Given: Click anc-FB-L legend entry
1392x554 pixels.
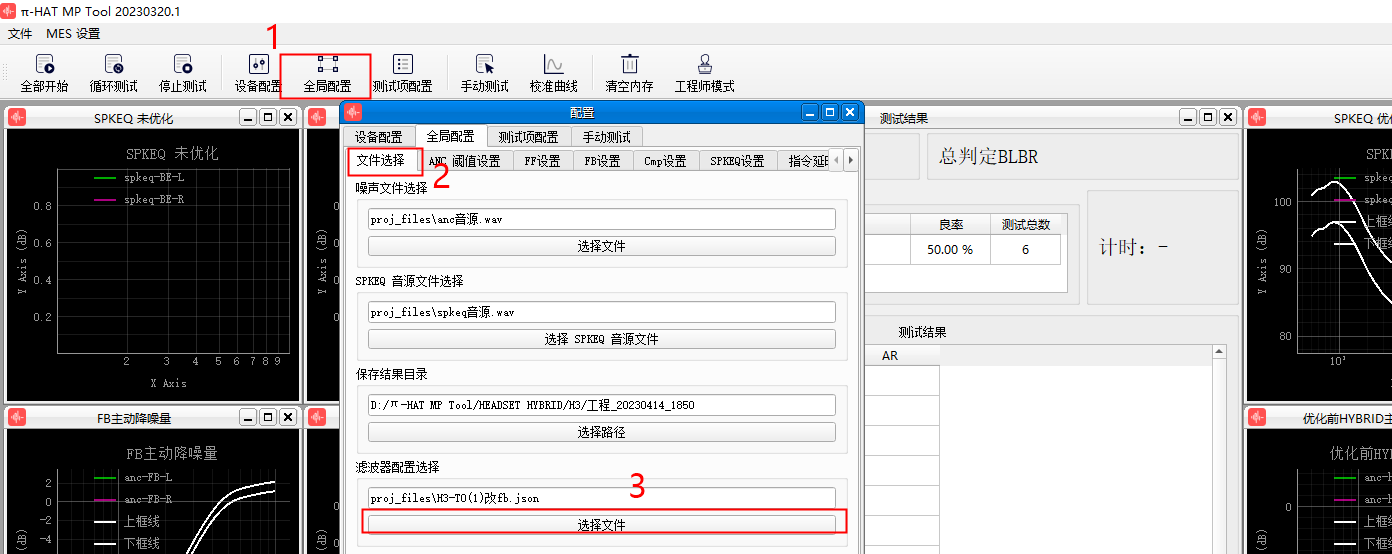Looking at the screenshot, I should pos(133,478).
